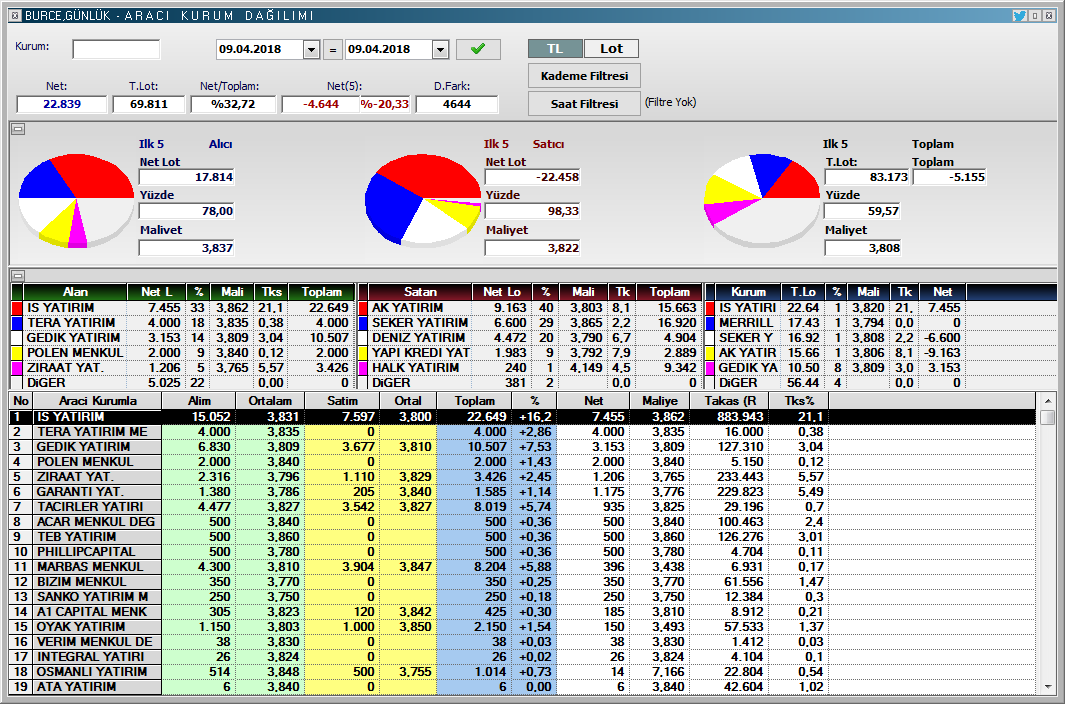Select OYAK YATIRIM row

click(x=523, y=626)
